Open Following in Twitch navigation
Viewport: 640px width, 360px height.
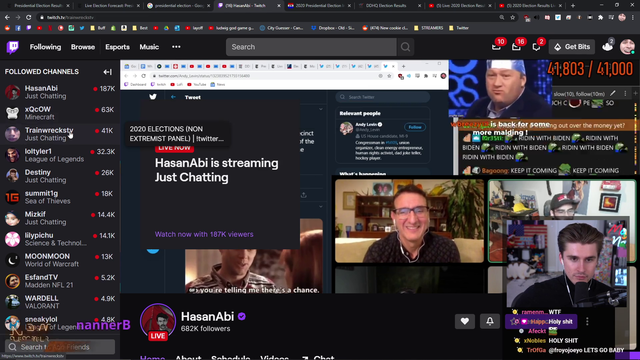coord(45,47)
